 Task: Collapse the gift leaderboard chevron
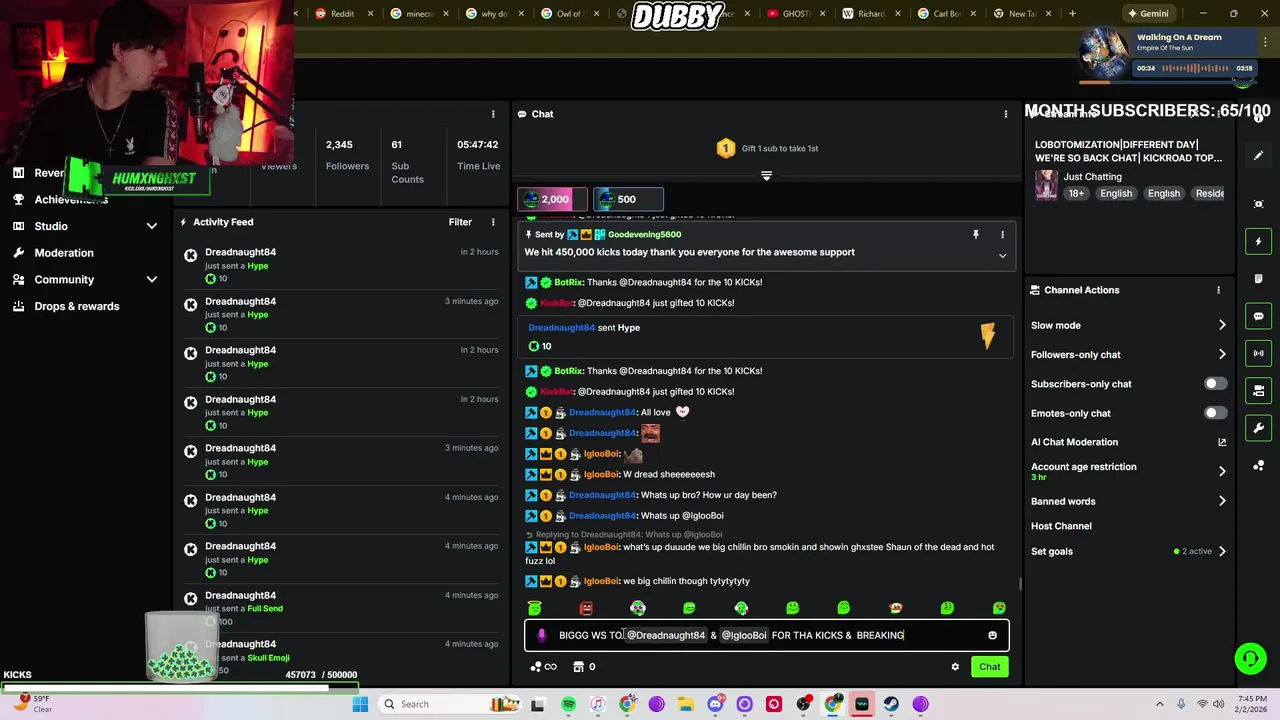pyautogui.click(x=766, y=176)
